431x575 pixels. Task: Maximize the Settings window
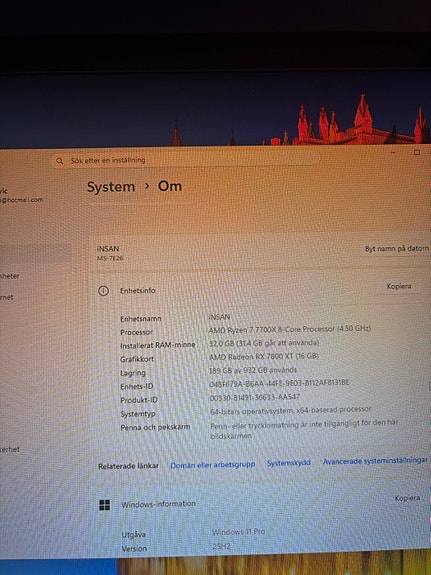tap(417, 152)
